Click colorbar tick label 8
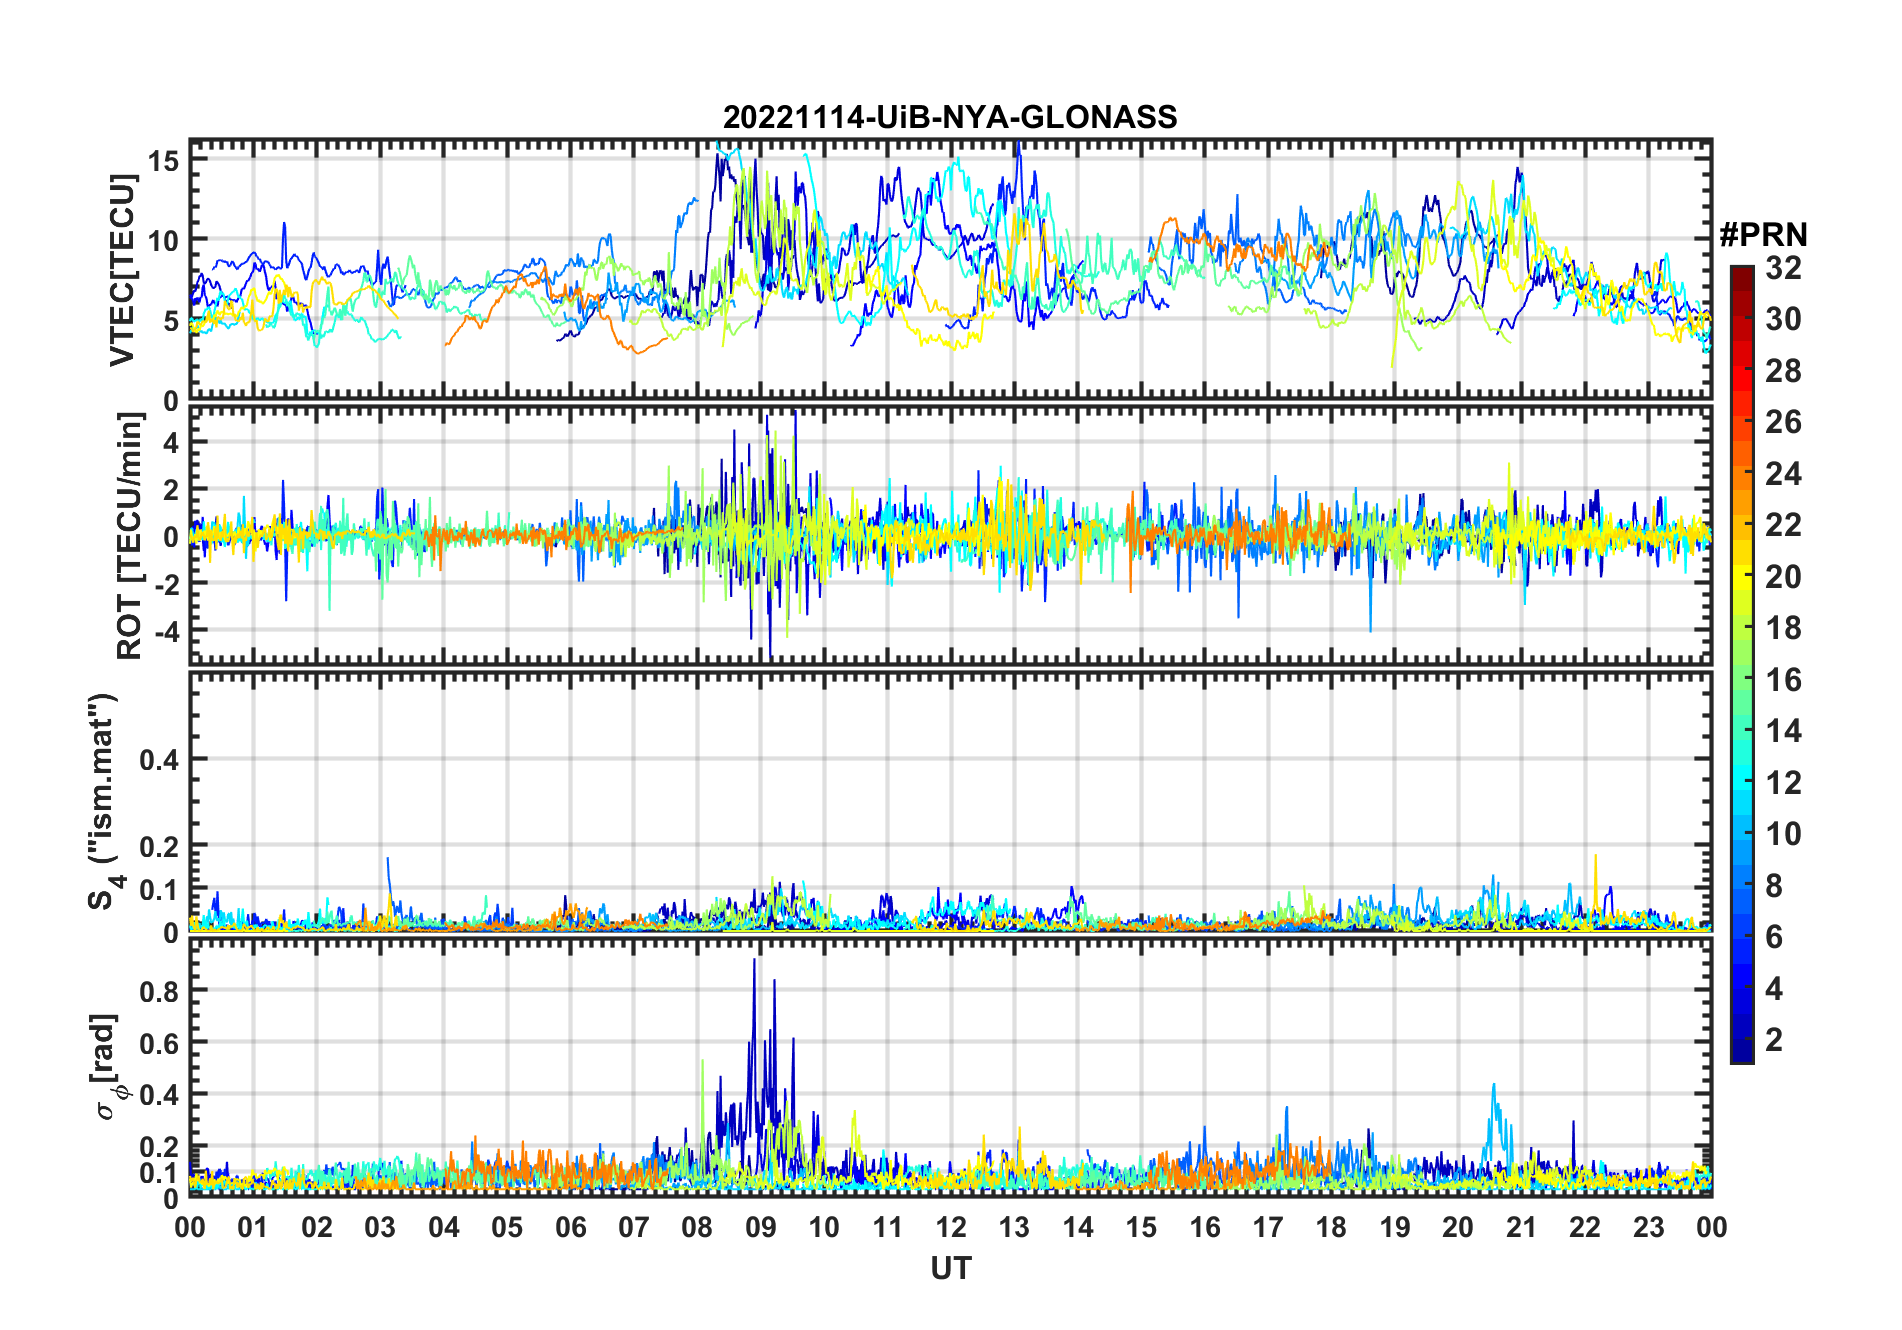The height and width of the screenshot is (1330, 1902). [1774, 886]
